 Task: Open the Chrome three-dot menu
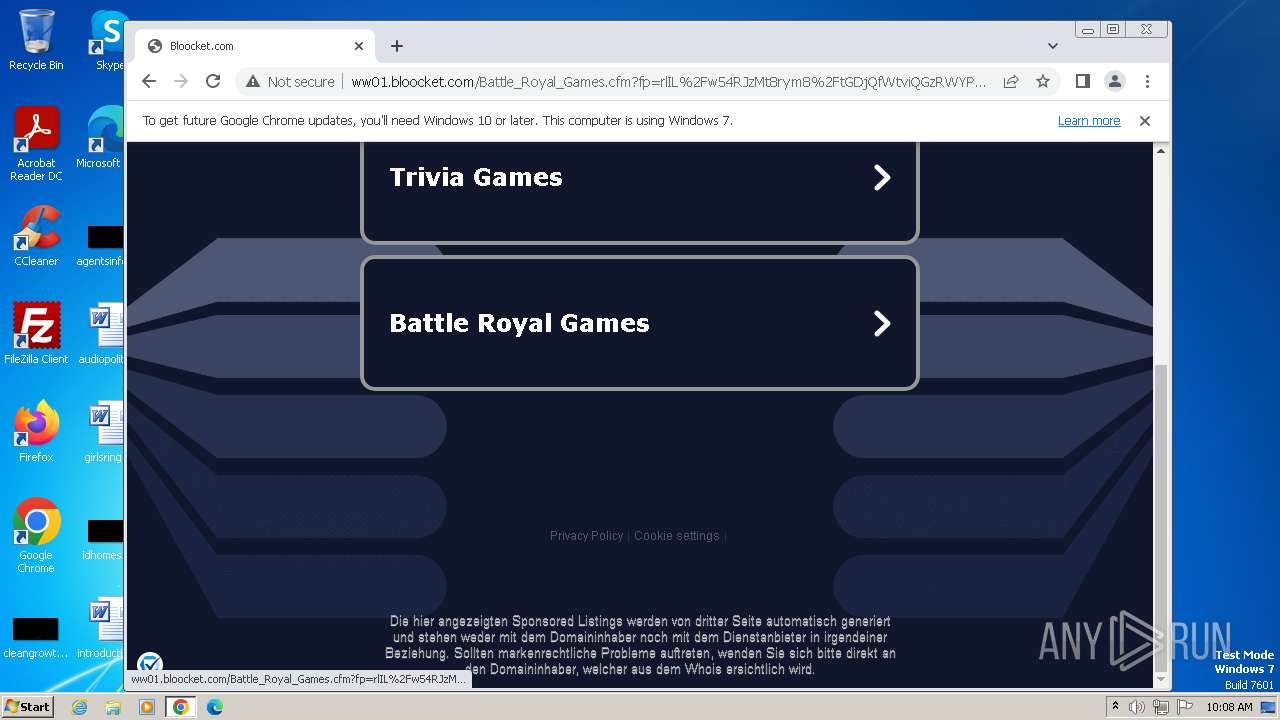pos(1147,81)
